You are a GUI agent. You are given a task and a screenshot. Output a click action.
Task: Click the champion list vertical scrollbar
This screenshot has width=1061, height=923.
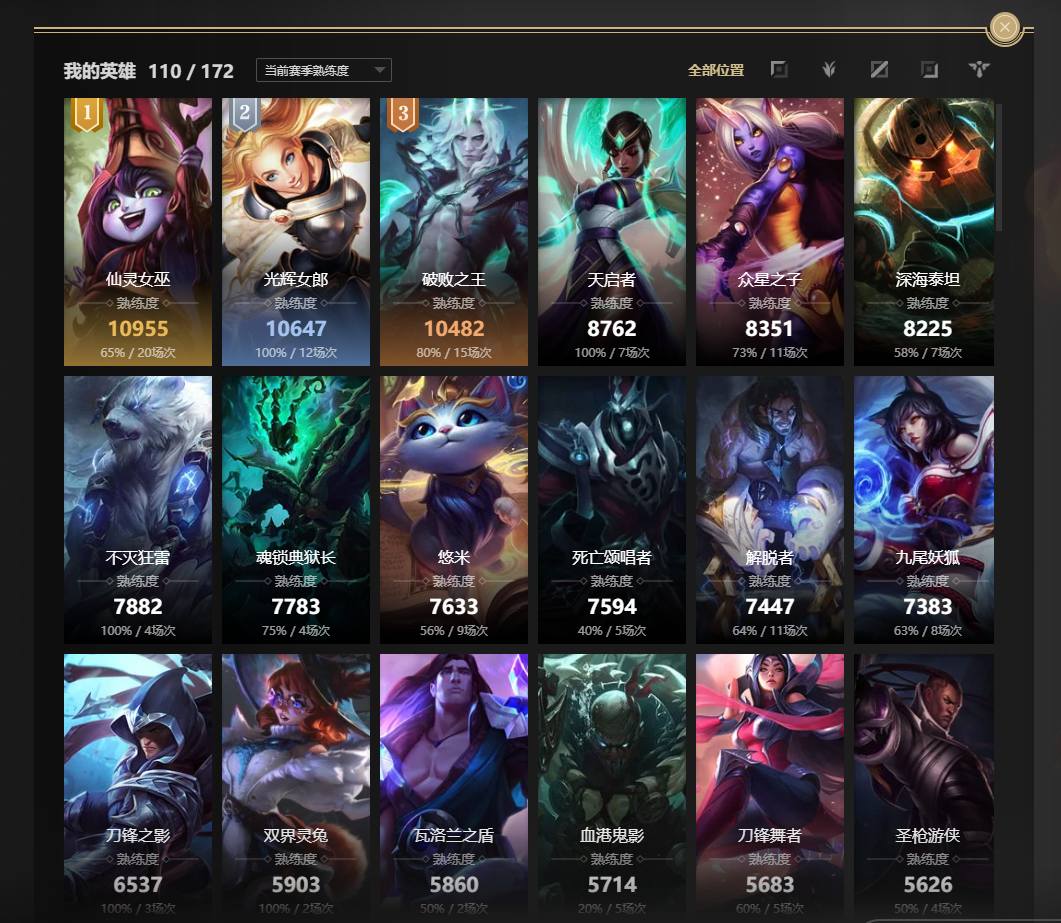[999, 167]
